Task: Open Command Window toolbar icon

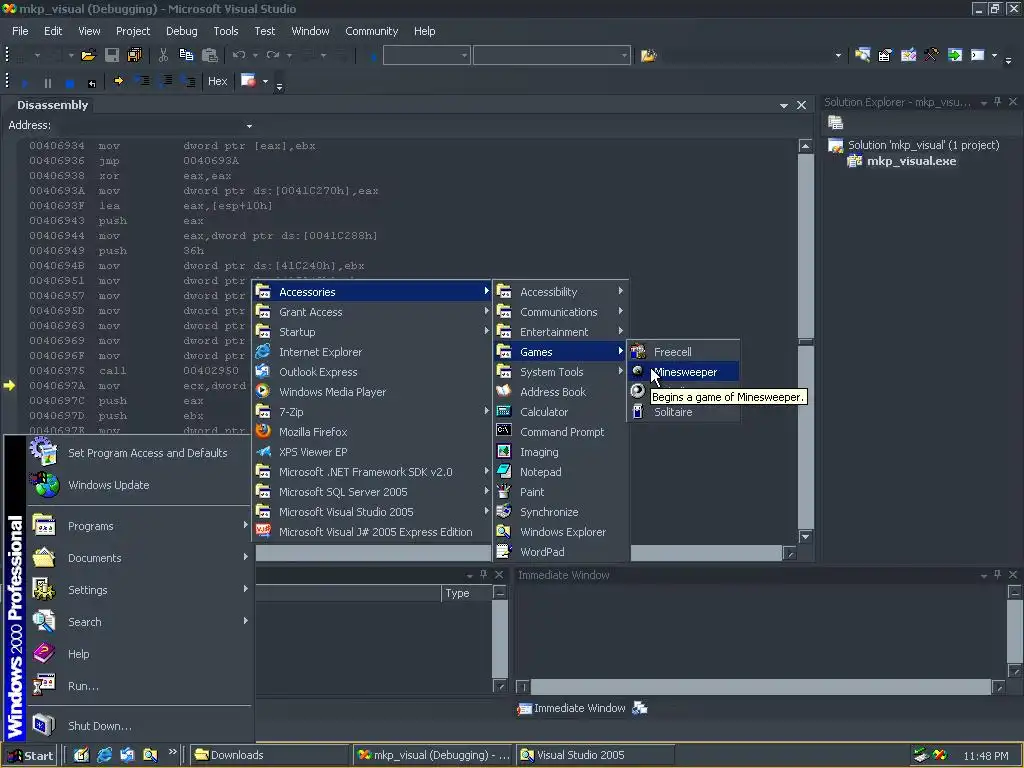Action: pos(978,56)
